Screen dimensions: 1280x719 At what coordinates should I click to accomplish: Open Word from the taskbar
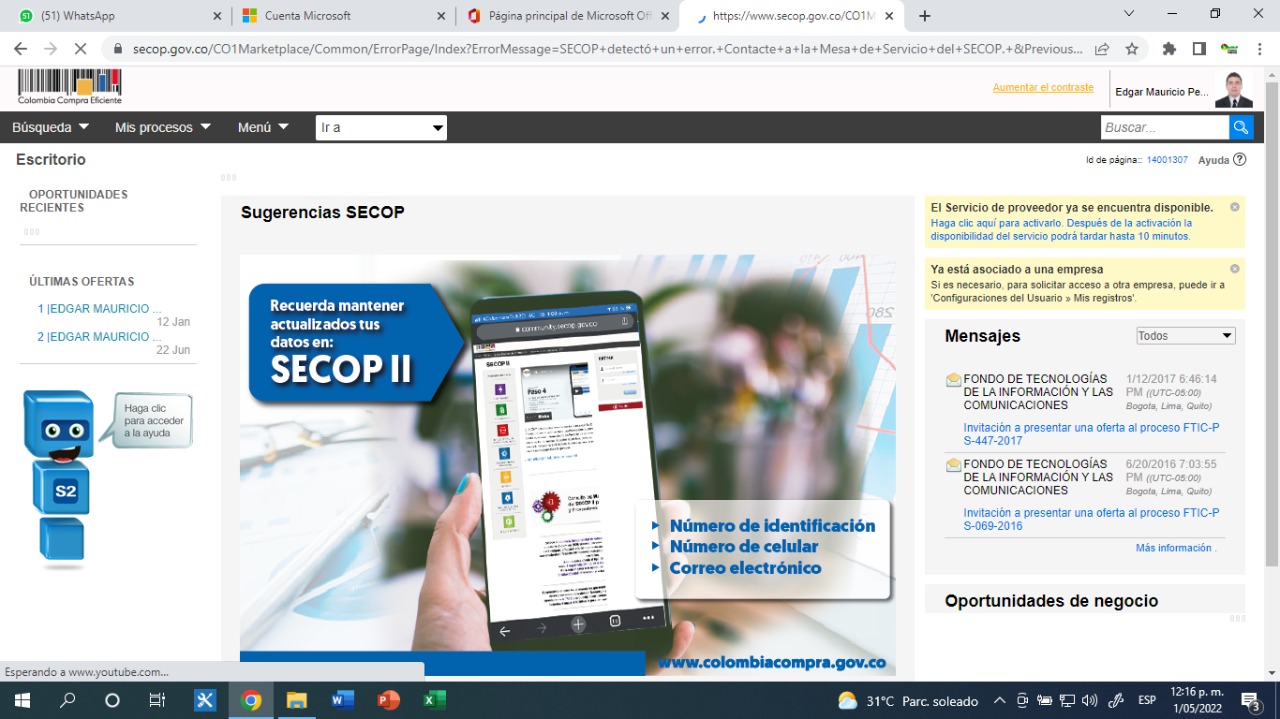343,700
